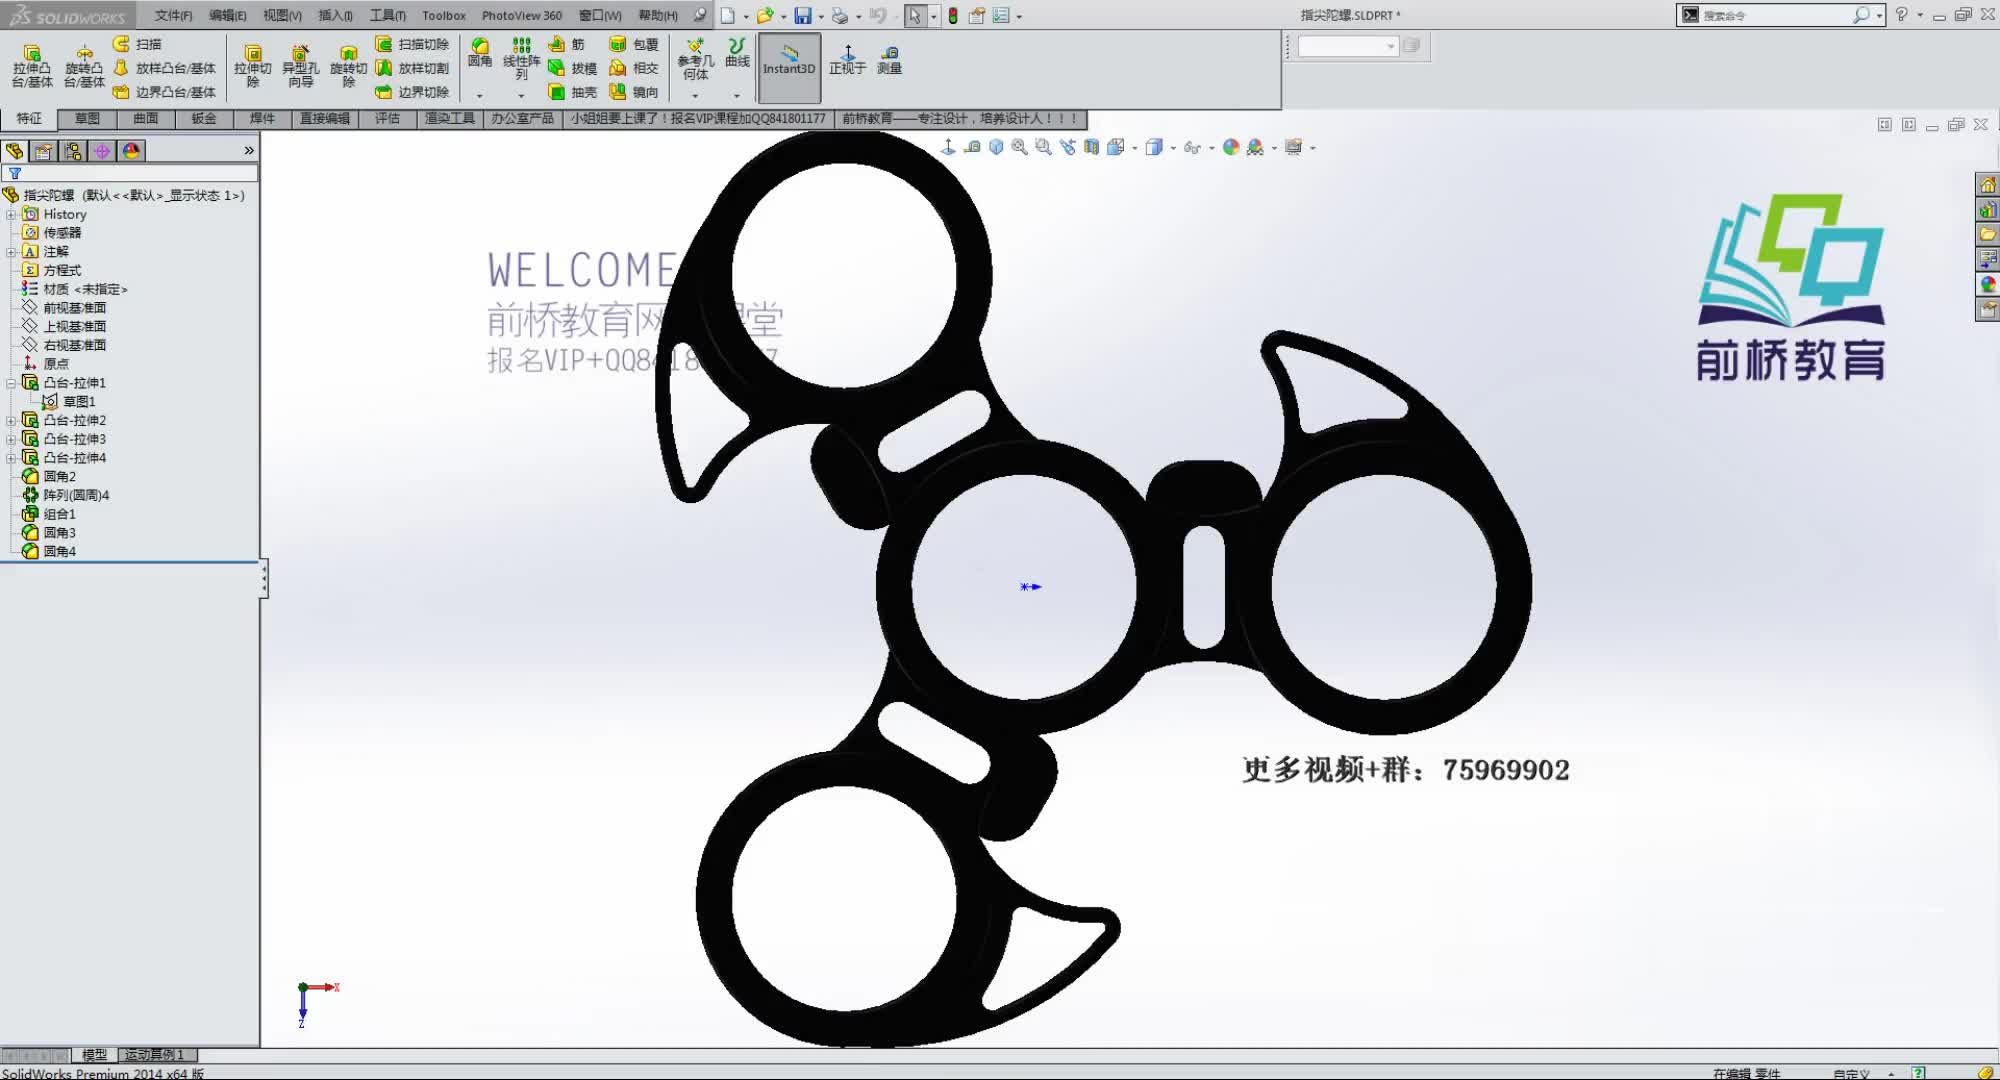The image size is (2000, 1080).
Task: Click the Zoom to Area icon in view toolbar
Action: pos(1043,147)
